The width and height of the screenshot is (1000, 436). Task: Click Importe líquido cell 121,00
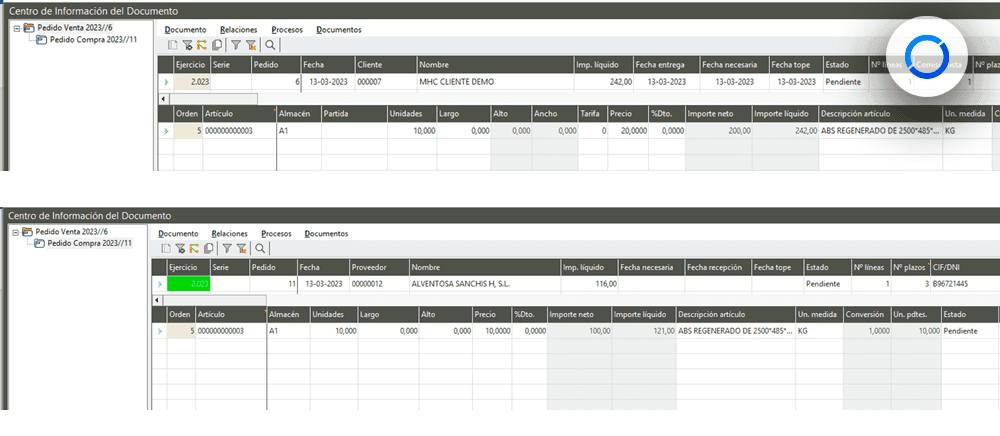[x=644, y=331]
